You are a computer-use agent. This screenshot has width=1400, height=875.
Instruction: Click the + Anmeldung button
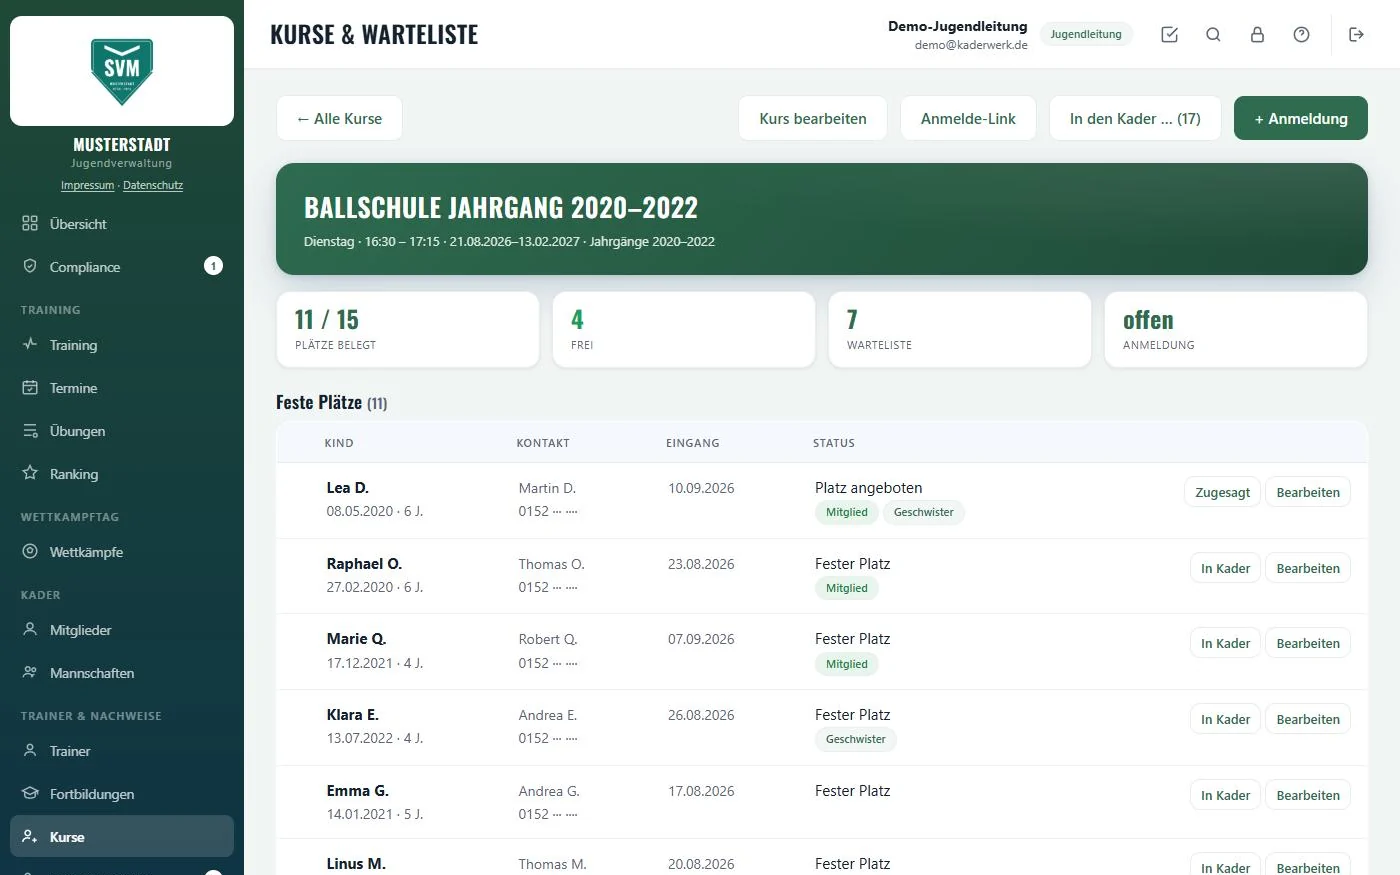point(1300,118)
